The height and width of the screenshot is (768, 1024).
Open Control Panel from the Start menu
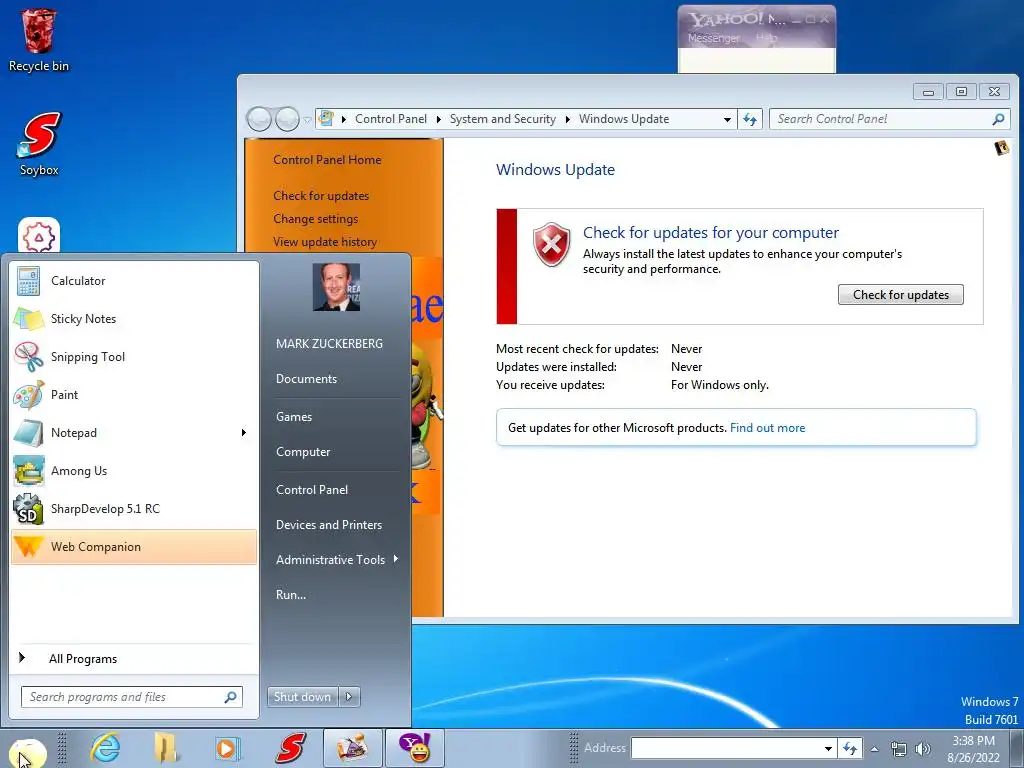coord(312,490)
